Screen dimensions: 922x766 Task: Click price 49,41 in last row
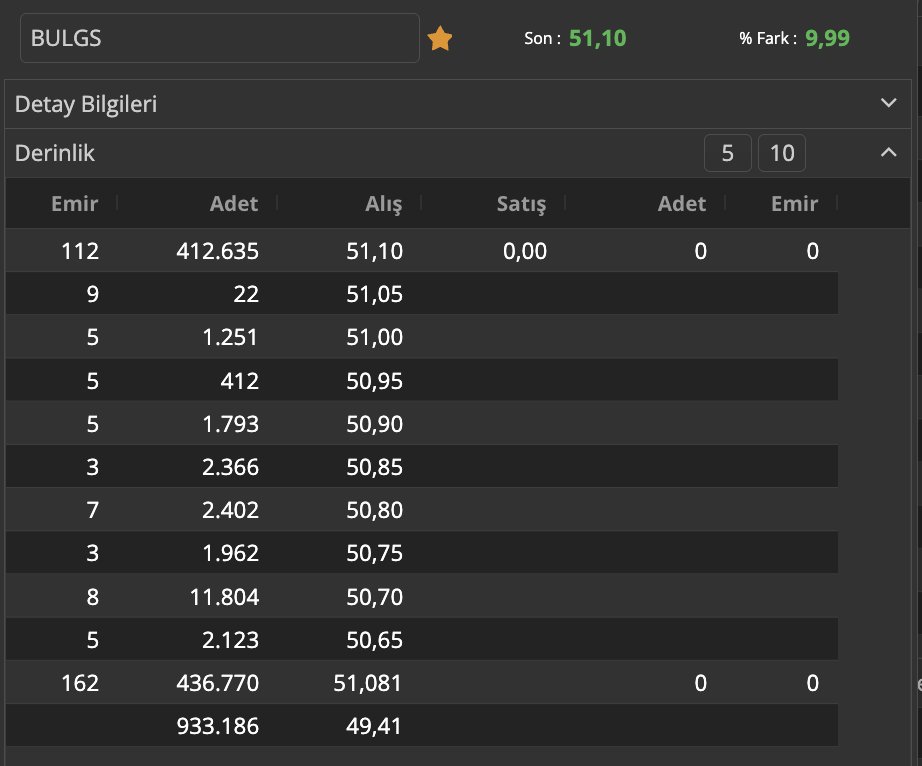click(x=373, y=726)
